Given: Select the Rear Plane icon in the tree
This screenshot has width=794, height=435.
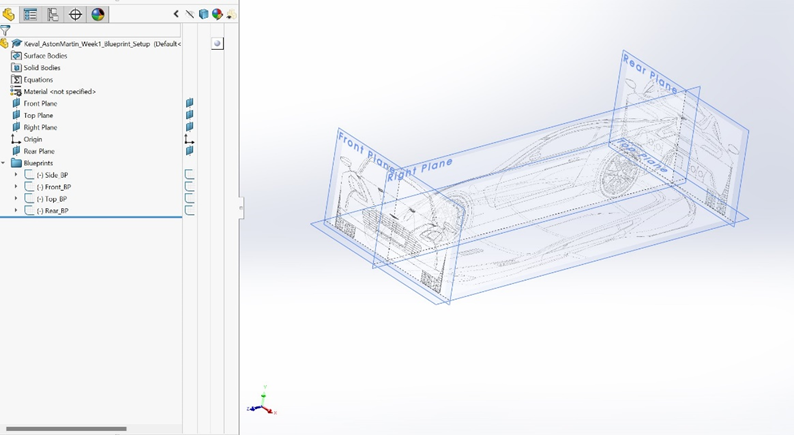Looking at the screenshot, I should pyautogui.click(x=16, y=151).
